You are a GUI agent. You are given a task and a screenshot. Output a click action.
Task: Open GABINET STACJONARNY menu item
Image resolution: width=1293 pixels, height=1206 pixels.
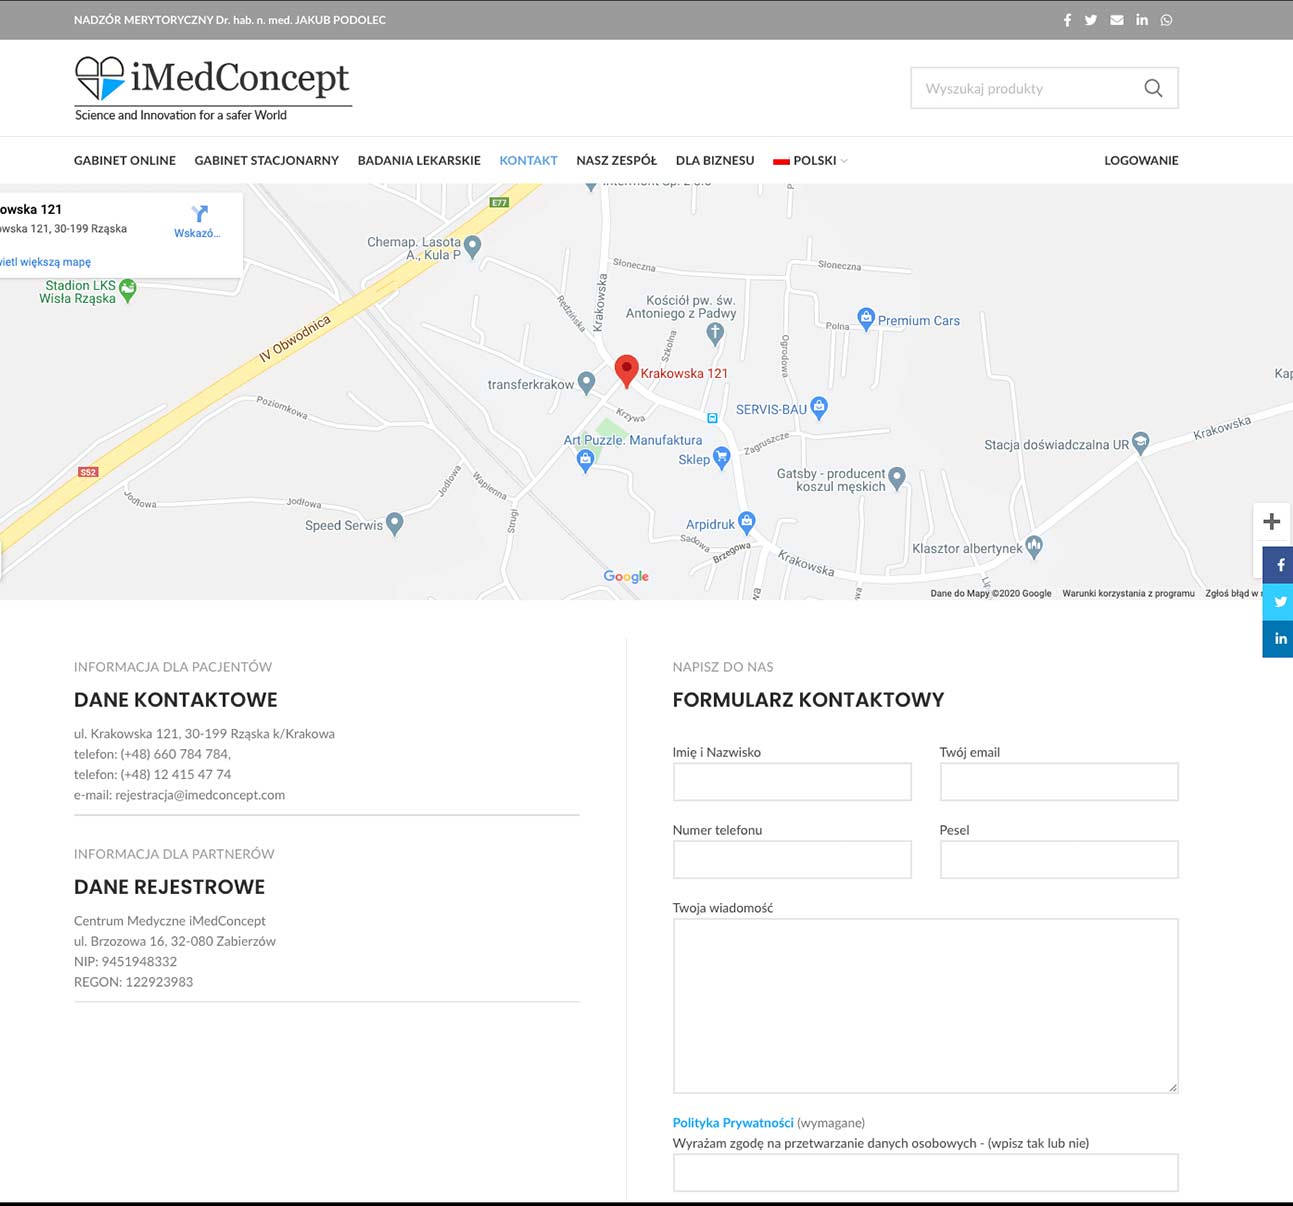[x=267, y=160]
